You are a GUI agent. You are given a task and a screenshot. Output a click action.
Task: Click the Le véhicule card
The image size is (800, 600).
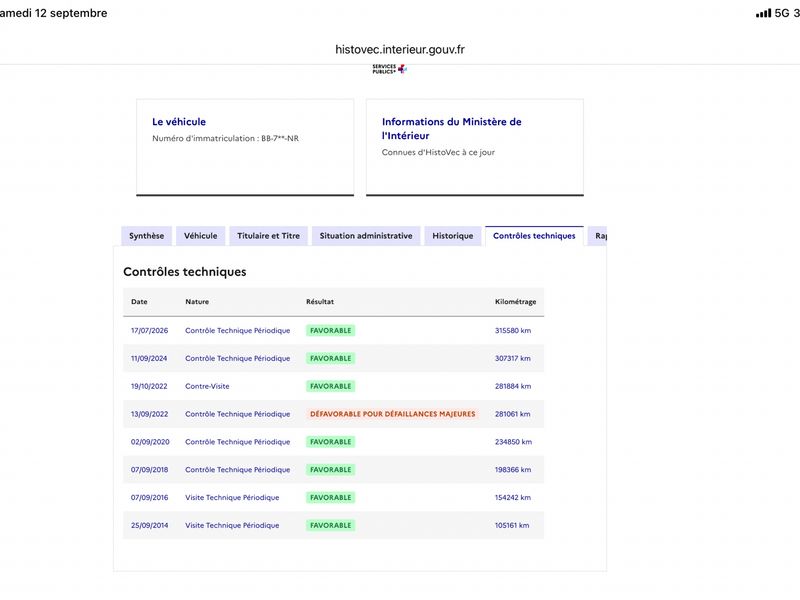(x=245, y=147)
